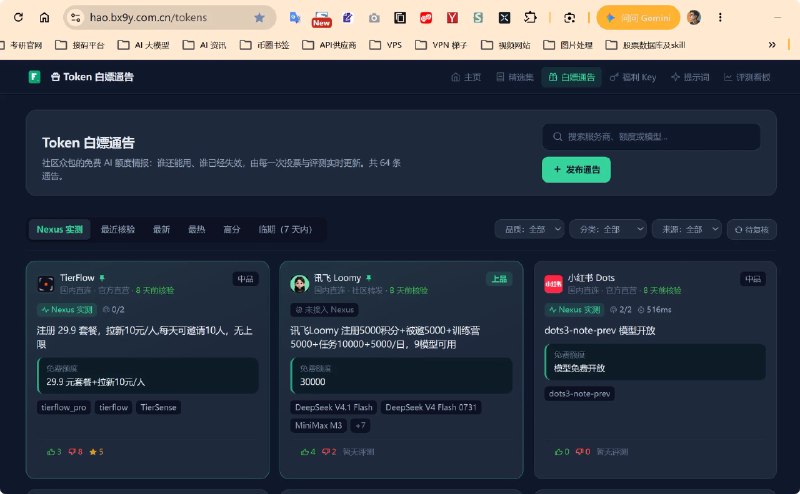
Task: Open the 品质: 全部 dropdown
Action: coord(530,229)
